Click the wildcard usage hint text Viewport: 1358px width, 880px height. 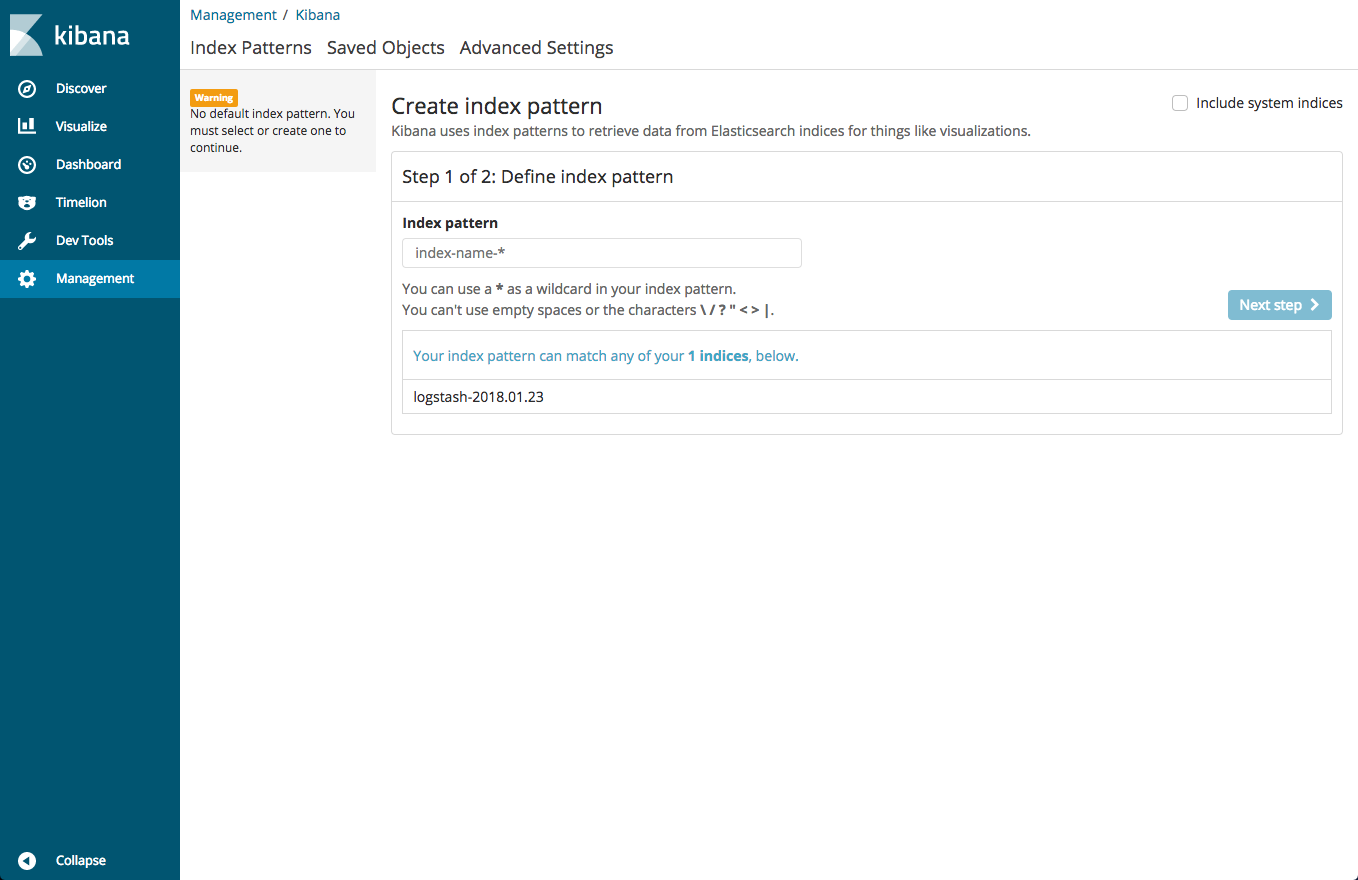point(569,289)
